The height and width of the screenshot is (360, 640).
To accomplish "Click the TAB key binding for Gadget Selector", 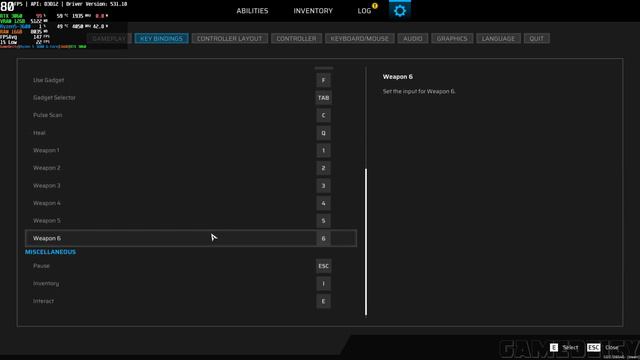I will (323, 98).
